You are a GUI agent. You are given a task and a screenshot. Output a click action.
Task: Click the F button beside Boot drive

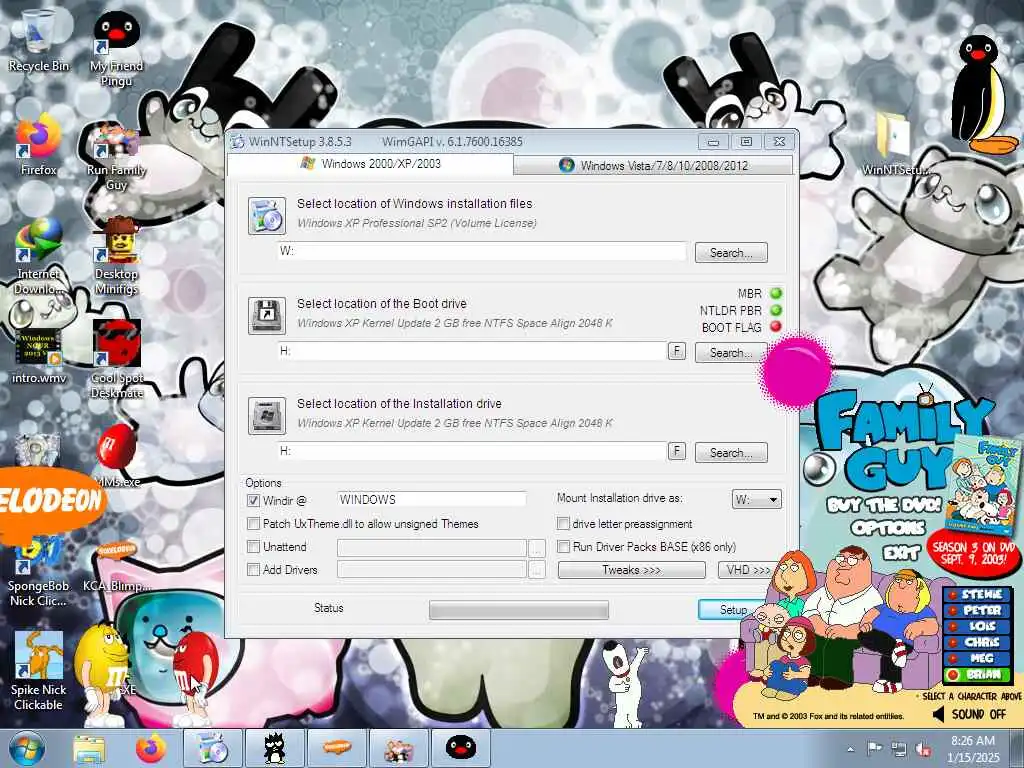(x=677, y=351)
